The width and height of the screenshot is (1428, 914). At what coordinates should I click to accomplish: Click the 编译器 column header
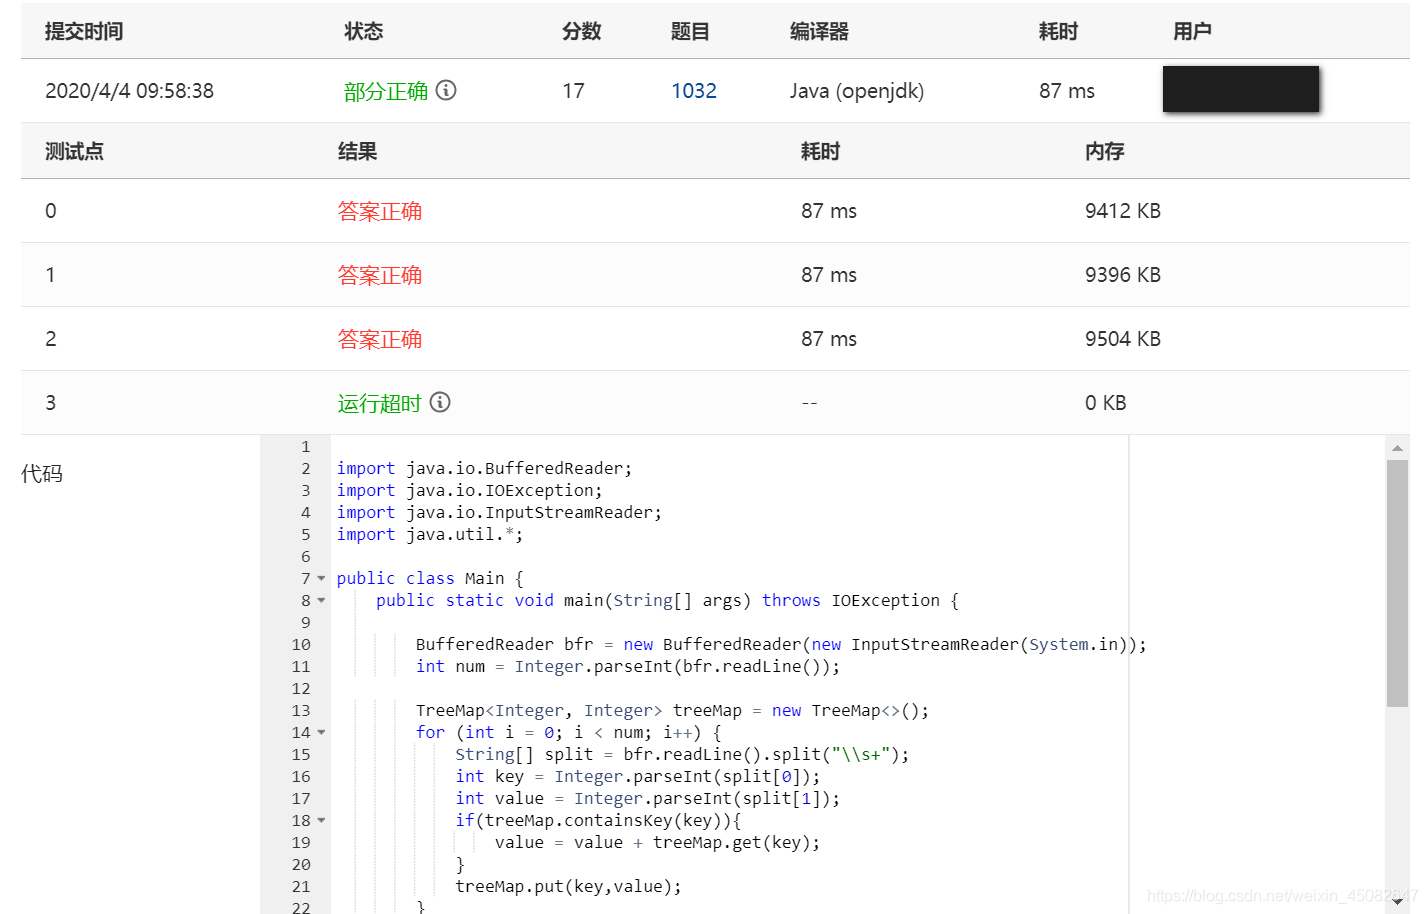pyautogui.click(x=819, y=31)
